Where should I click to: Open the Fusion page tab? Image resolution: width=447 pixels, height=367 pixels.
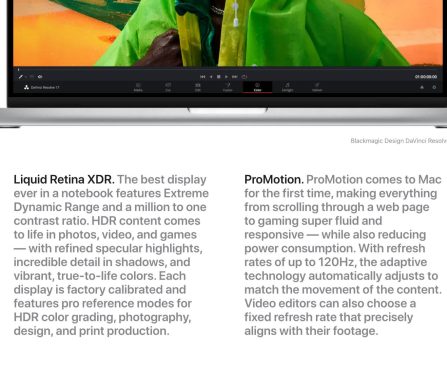pos(227,87)
